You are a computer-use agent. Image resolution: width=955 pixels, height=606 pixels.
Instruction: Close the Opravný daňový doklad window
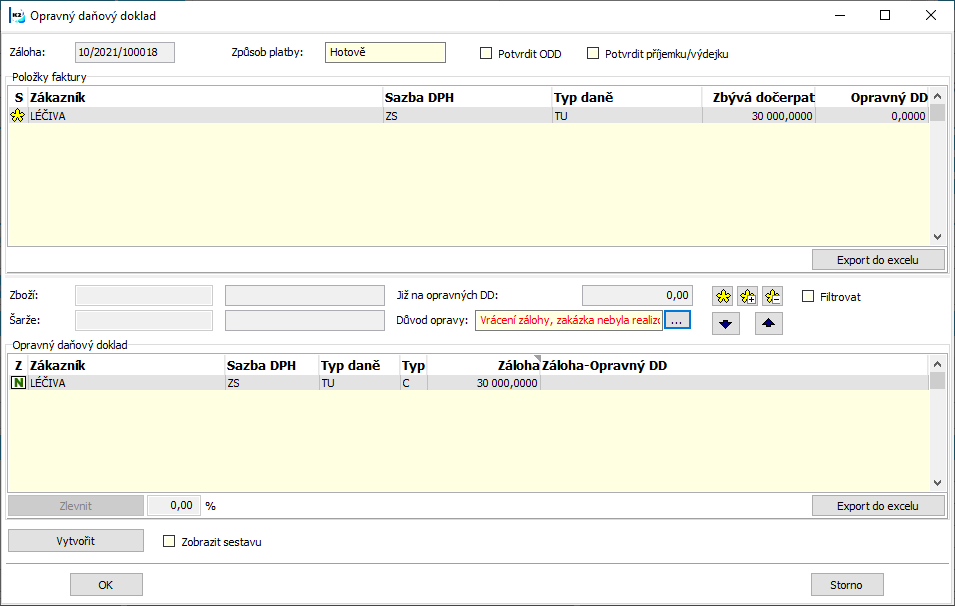tap(931, 15)
